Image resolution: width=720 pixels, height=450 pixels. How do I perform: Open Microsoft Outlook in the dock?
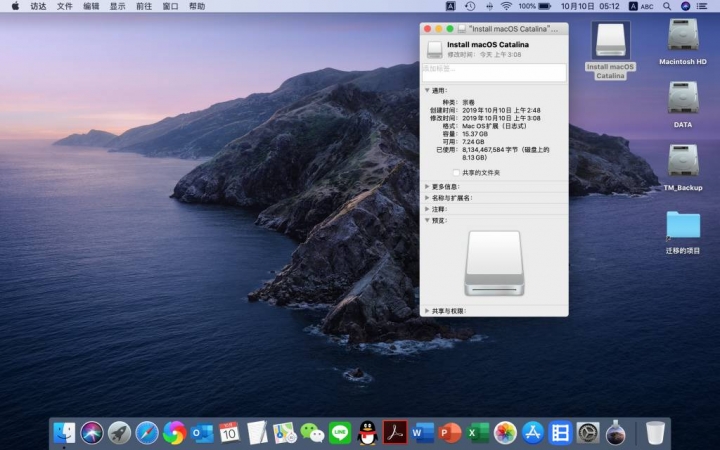tap(202, 433)
